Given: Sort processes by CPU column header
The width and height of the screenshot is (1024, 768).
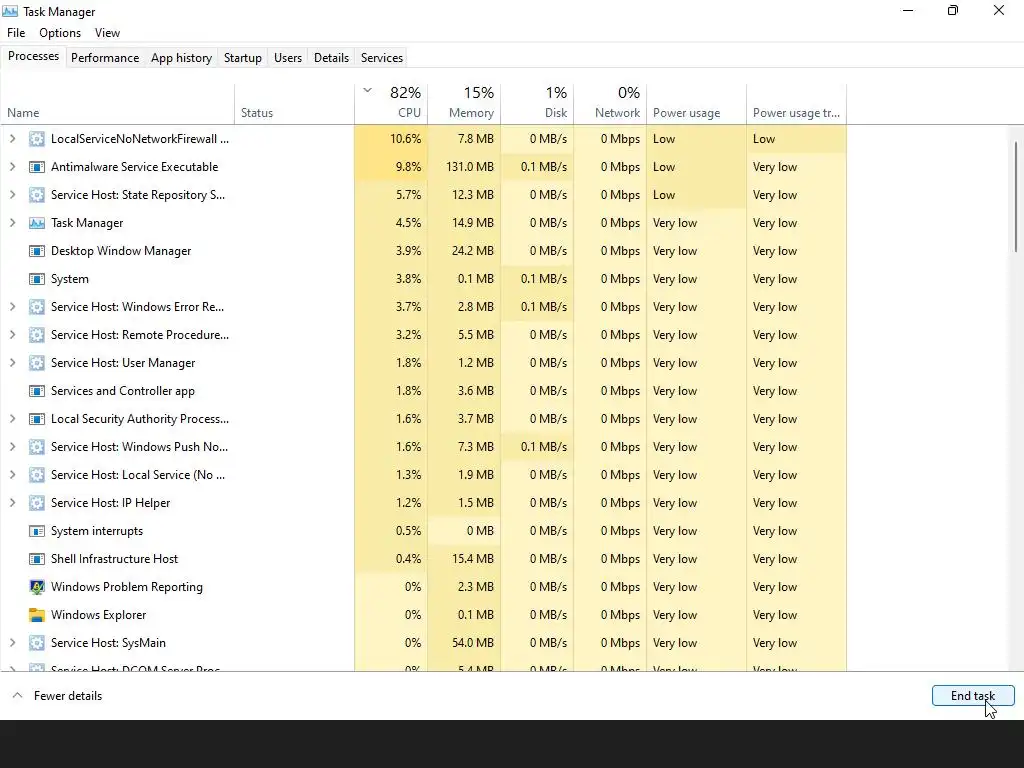Looking at the screenshot, I should pyautogui.click(x=391, y=103).
